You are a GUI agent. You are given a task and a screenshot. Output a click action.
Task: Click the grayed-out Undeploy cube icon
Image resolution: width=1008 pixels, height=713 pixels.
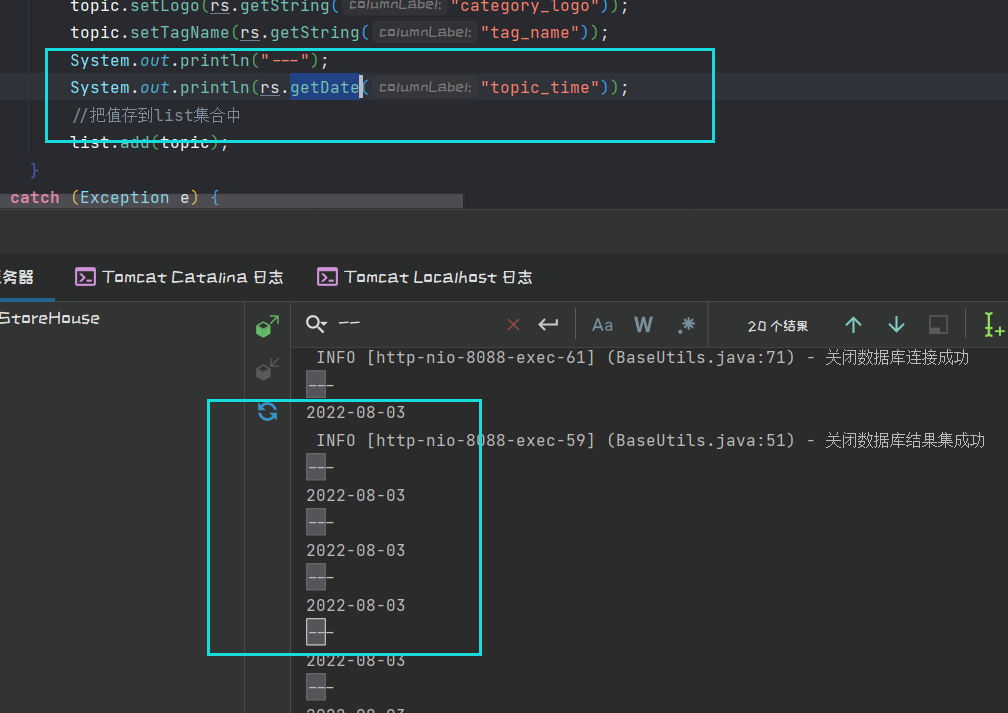[x=267, y=369]
